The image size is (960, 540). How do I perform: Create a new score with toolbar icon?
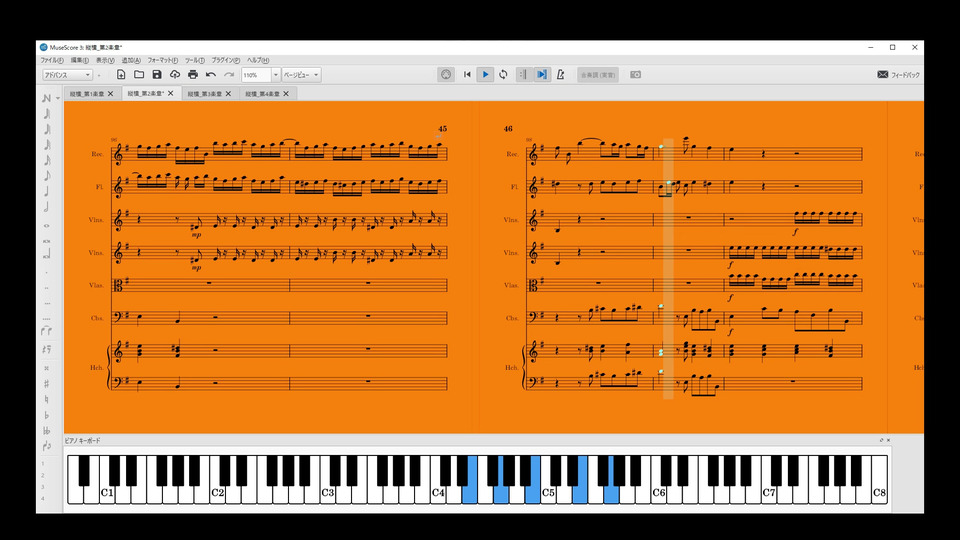click(121, 75)
